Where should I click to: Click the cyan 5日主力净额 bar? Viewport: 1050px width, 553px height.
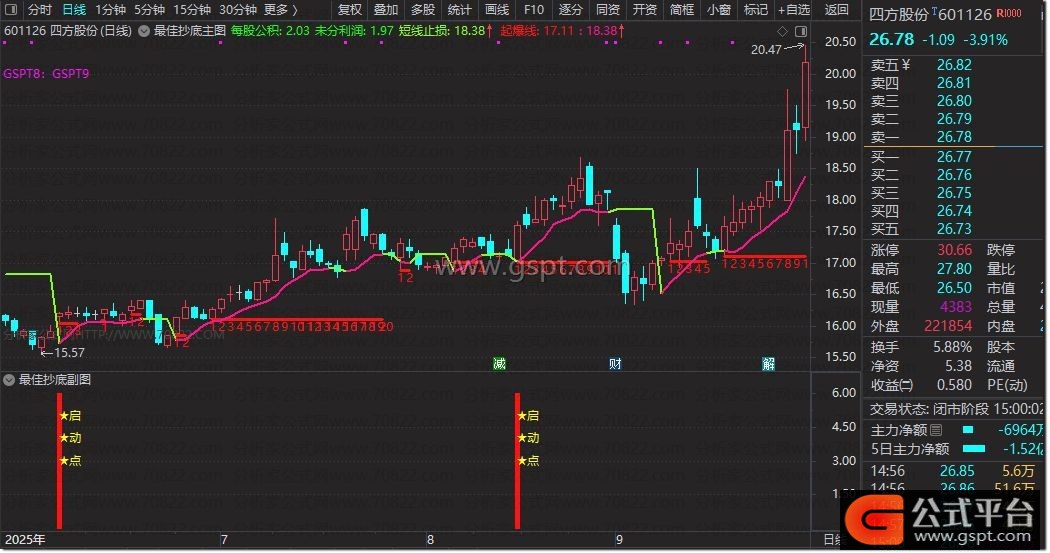[x=981, y=449]
